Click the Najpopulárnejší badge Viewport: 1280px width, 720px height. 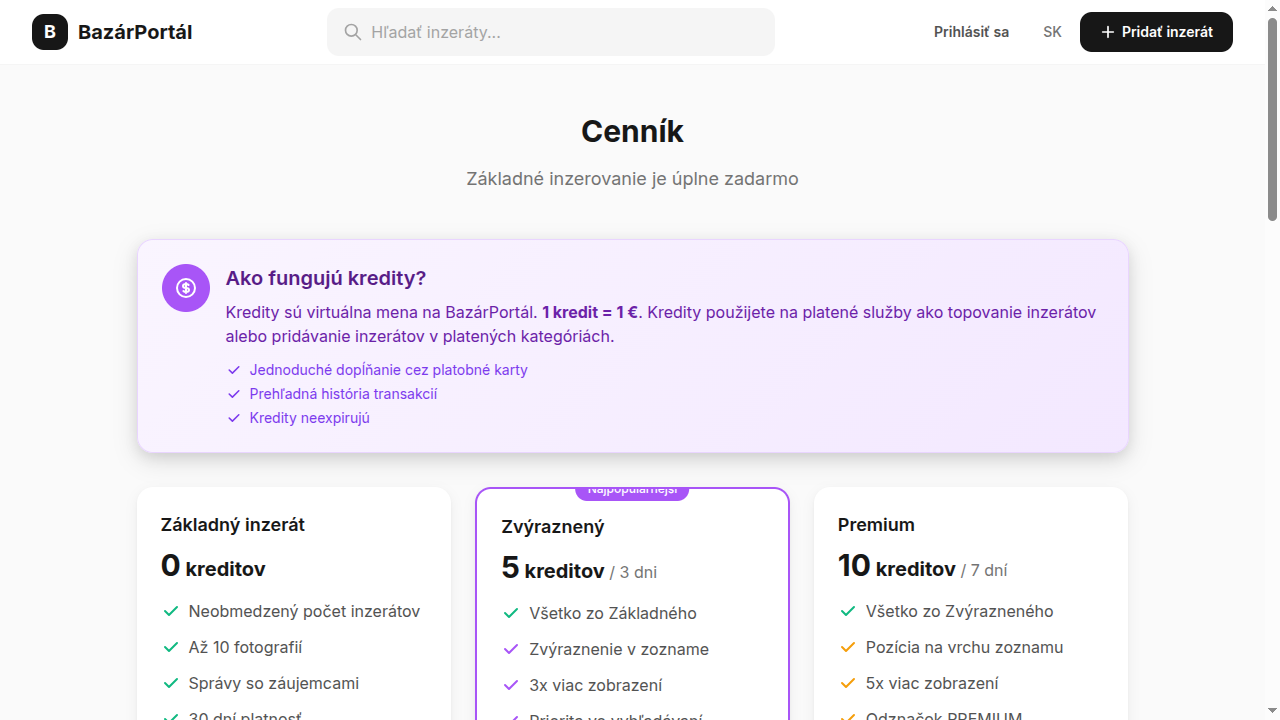(632, 489)
